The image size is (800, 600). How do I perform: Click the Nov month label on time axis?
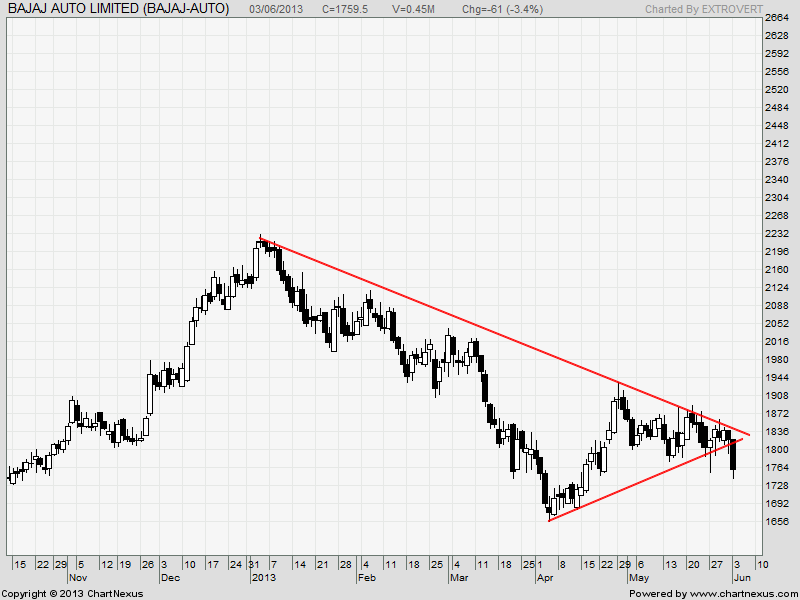(78, 578)
